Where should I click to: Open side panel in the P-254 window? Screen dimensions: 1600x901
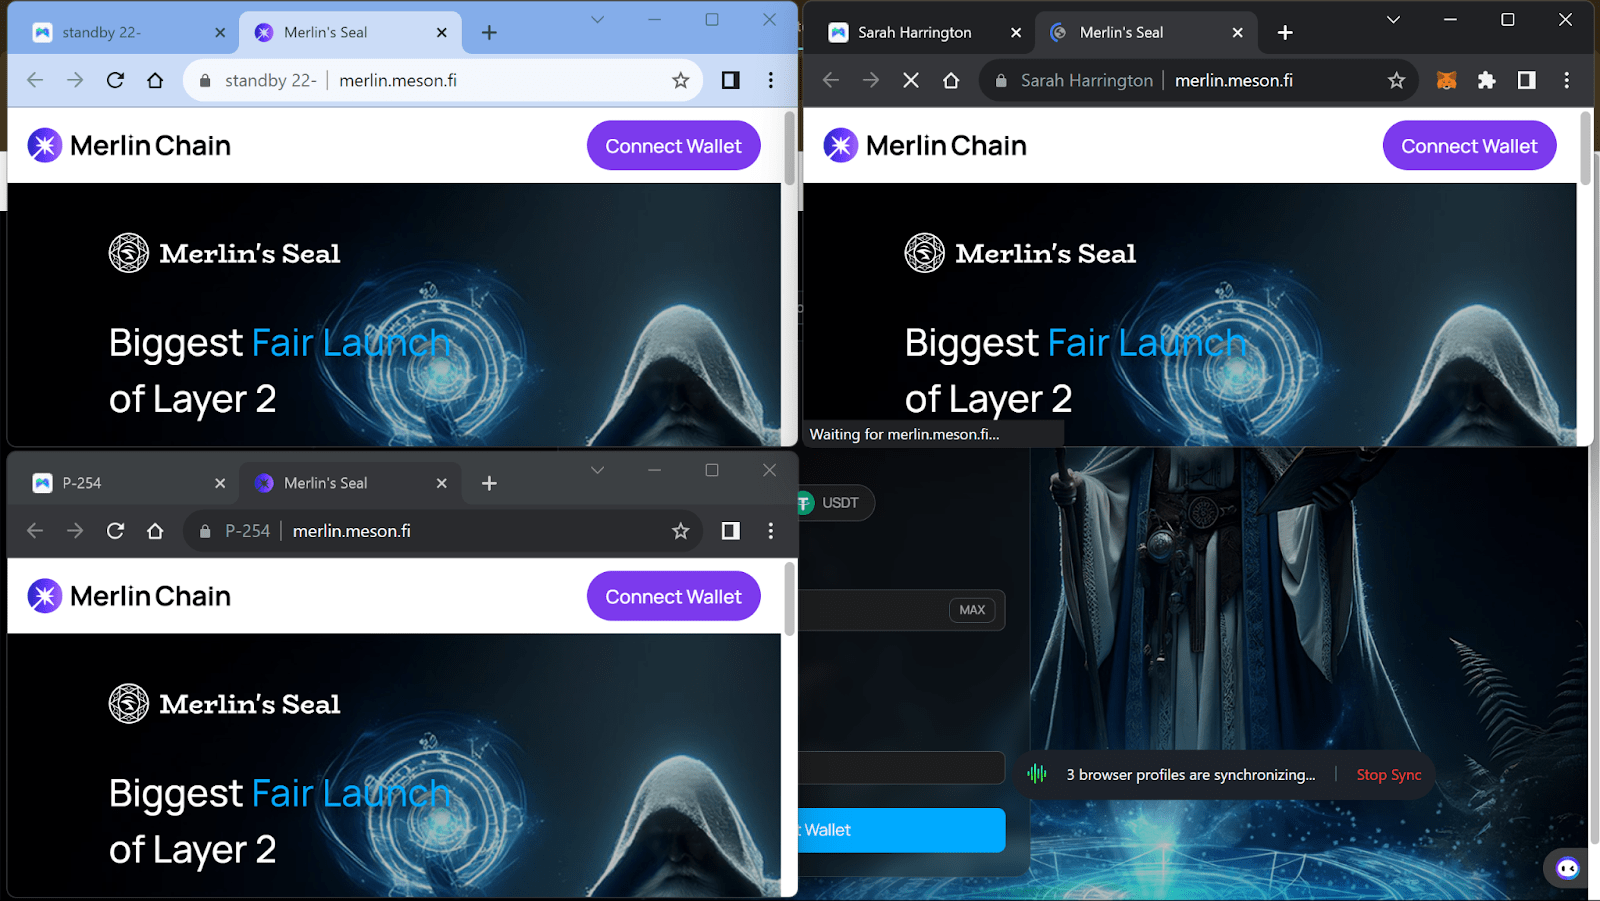tap(731, 531)
